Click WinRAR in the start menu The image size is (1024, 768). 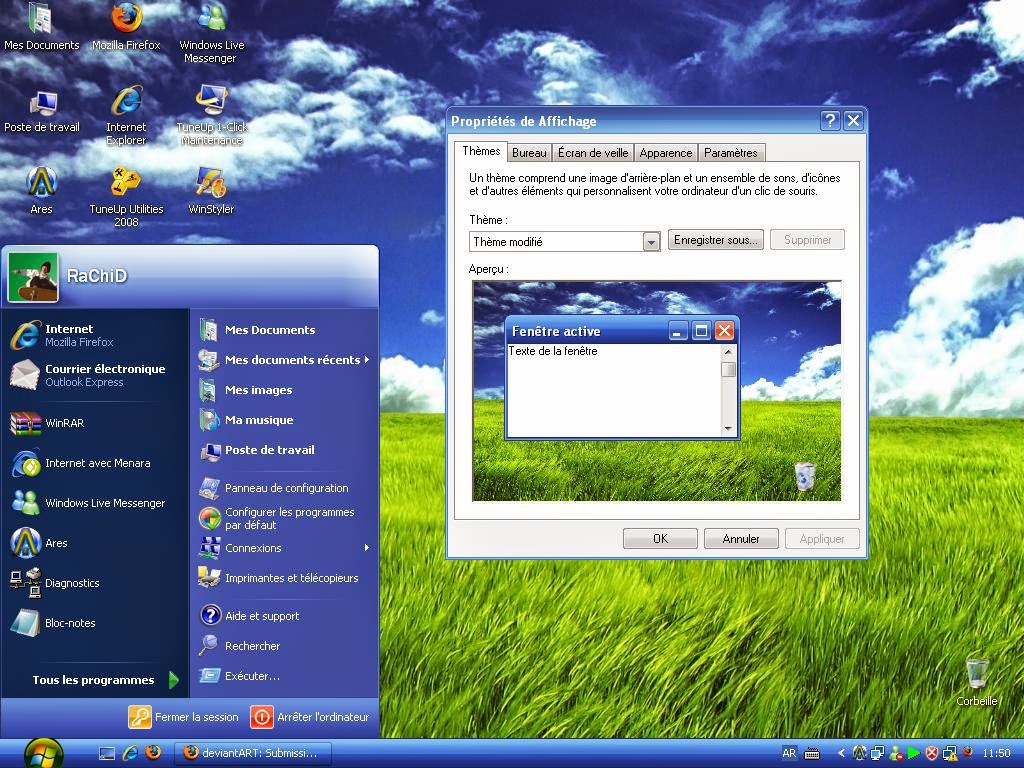[x=64, y=423]
